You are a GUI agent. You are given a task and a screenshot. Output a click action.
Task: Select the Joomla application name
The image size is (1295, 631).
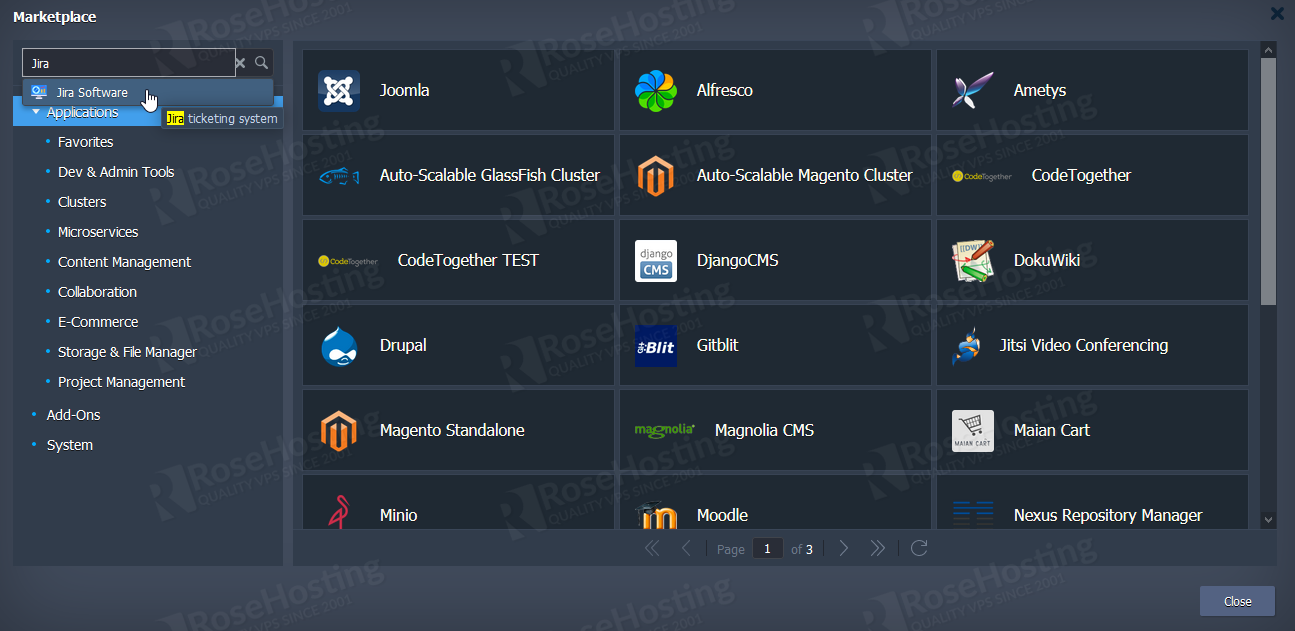[405, 90]
